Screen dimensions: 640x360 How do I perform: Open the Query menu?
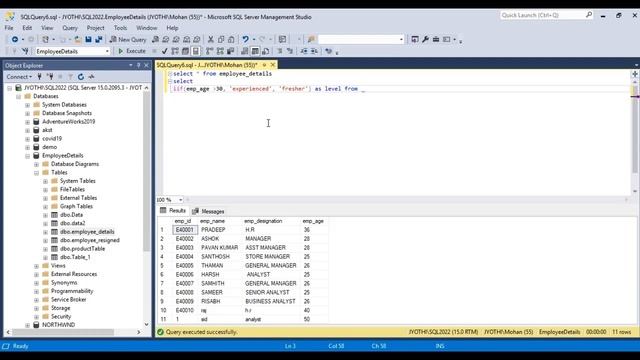click(x=70, y=28)
